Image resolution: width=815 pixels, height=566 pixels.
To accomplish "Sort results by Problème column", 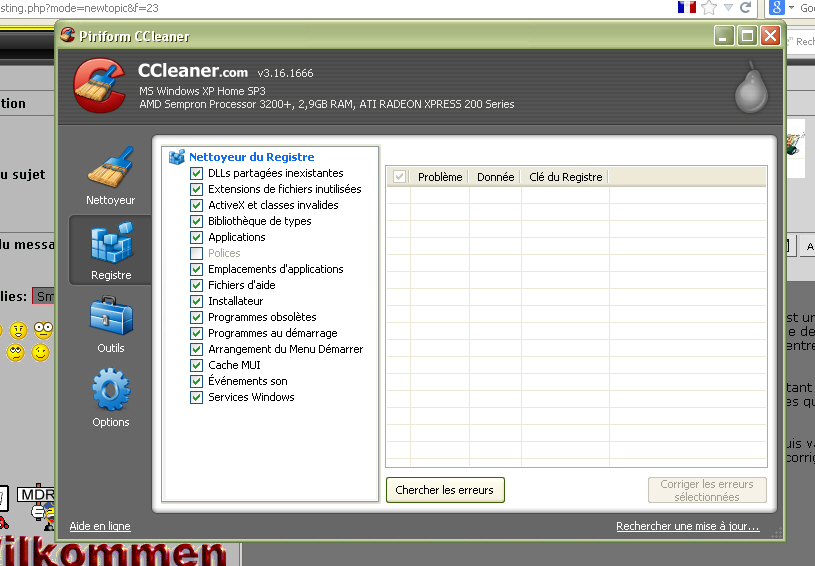I will (x=440, y=177).
